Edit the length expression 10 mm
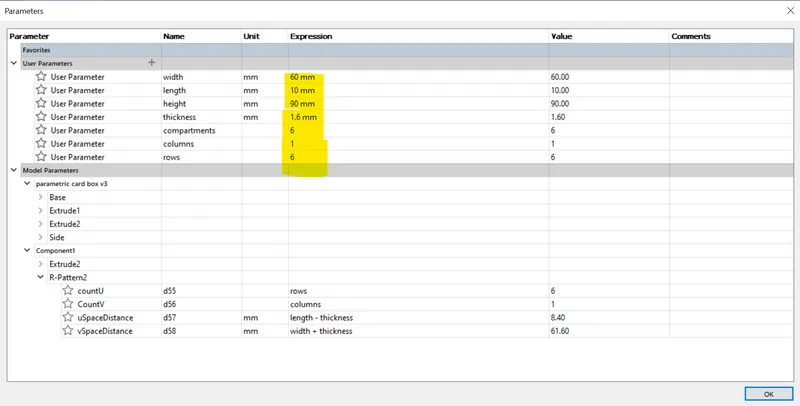 pyautogui.click(x=418, y=90)
